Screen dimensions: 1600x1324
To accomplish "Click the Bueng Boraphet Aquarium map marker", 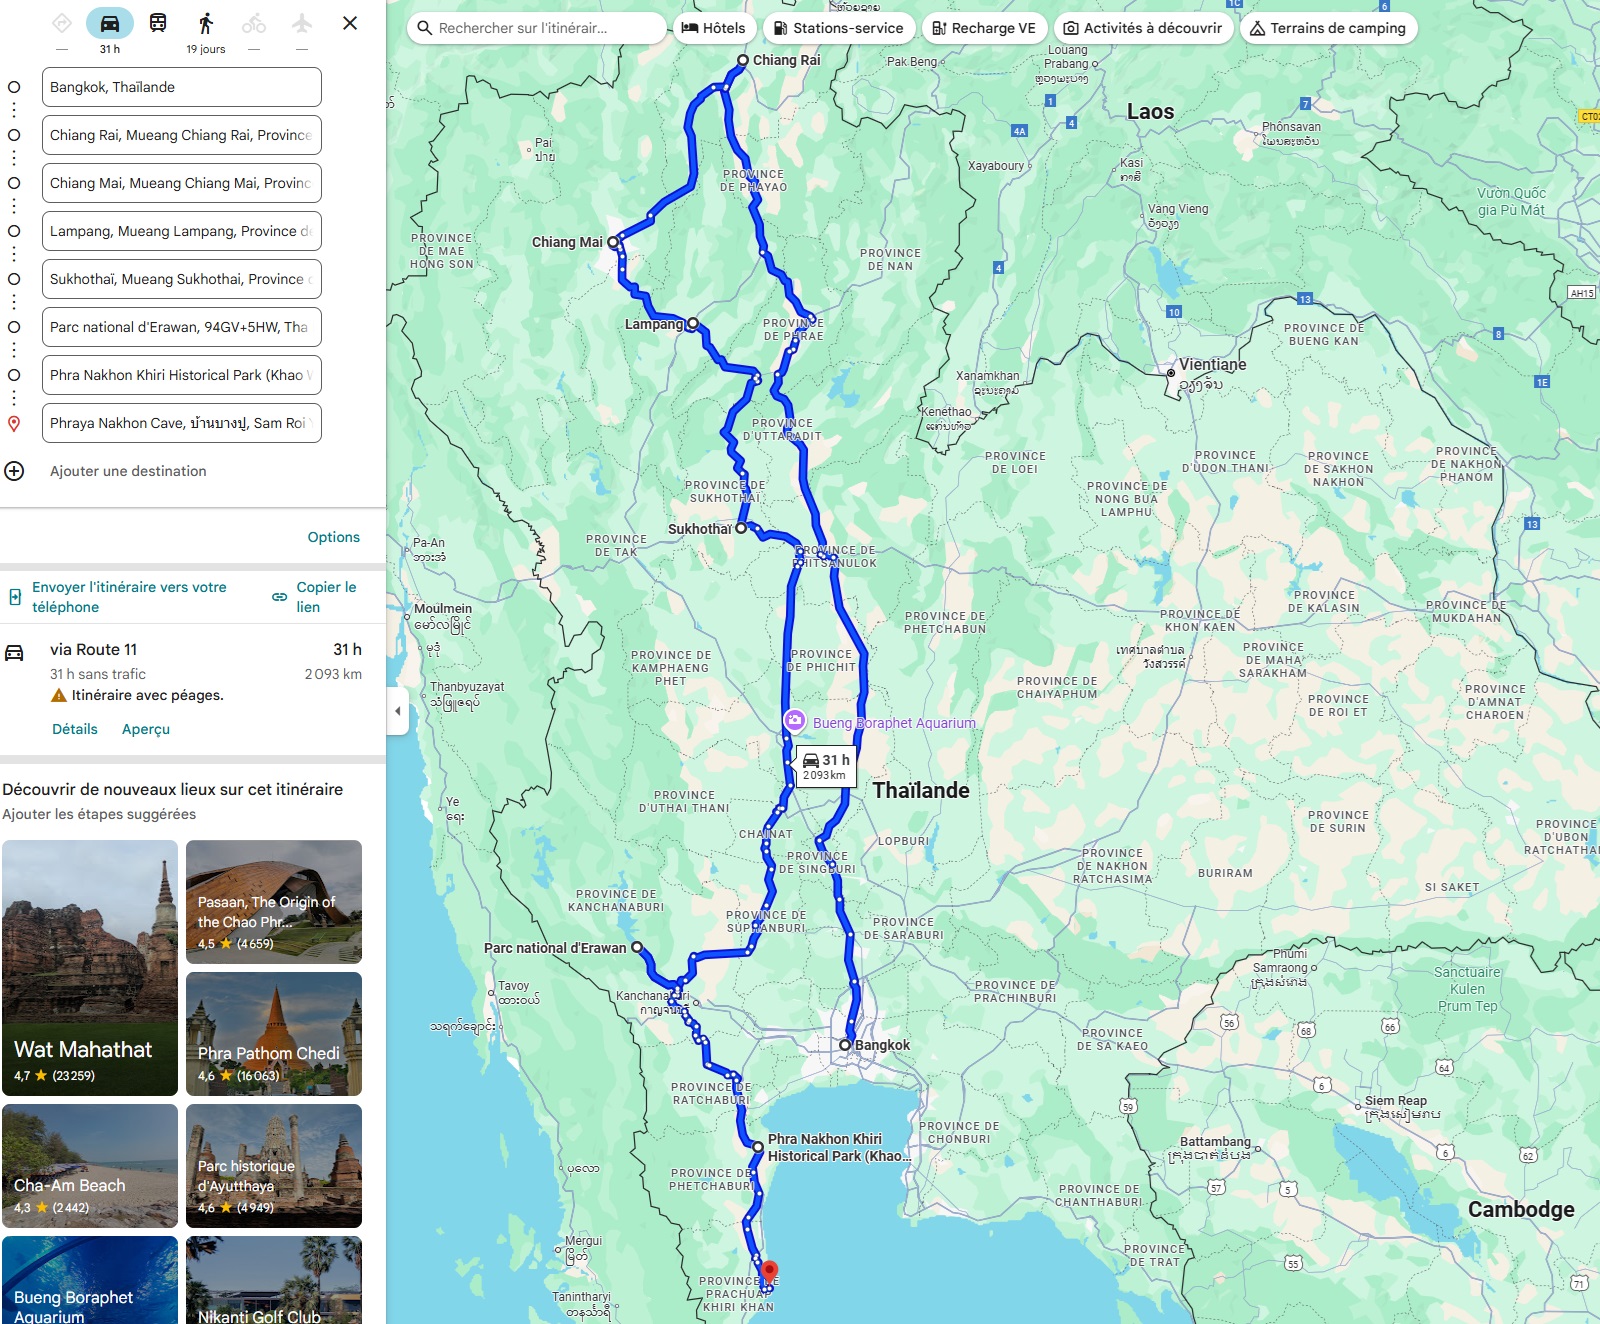I will [x=794, y=721].
